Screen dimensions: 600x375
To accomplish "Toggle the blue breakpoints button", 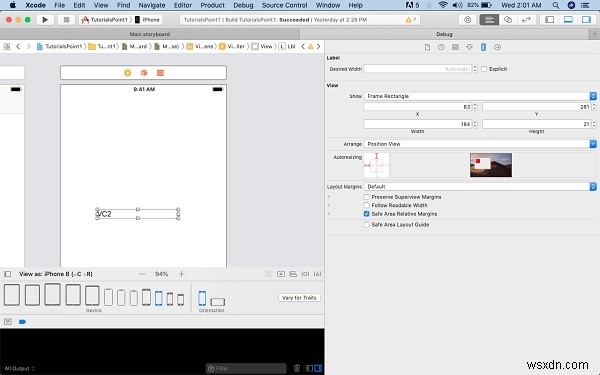I will click(x=22, y=321).
